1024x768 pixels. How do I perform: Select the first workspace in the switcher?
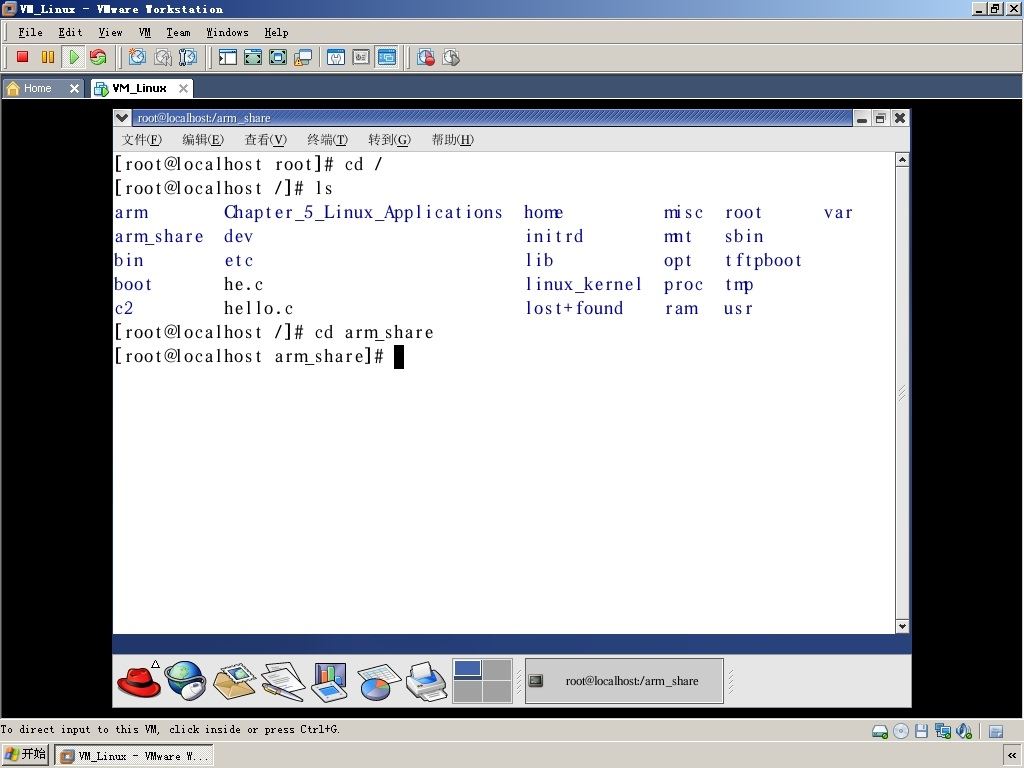[468, 669]
